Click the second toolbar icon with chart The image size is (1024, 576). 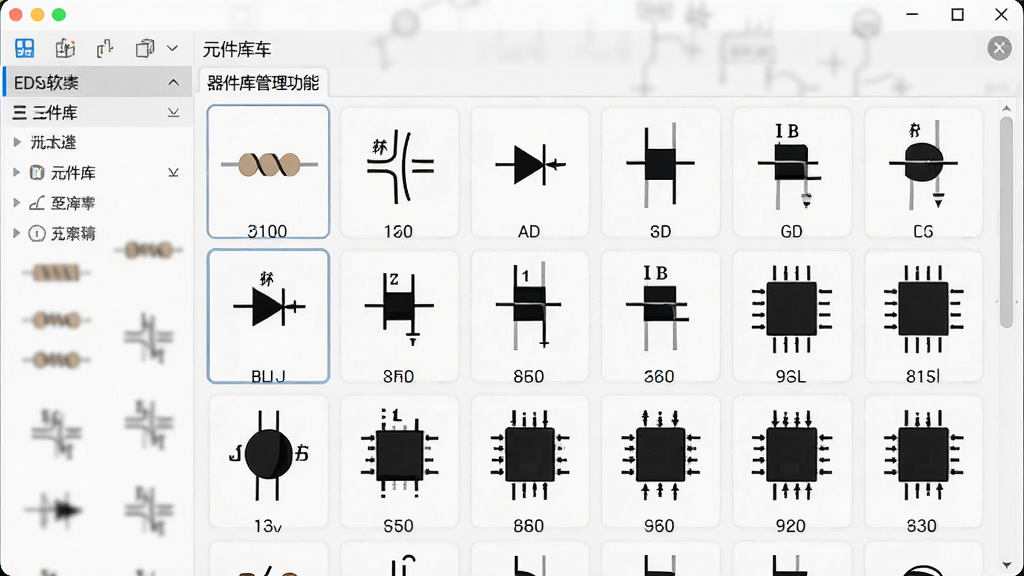(x=65, y=48)
